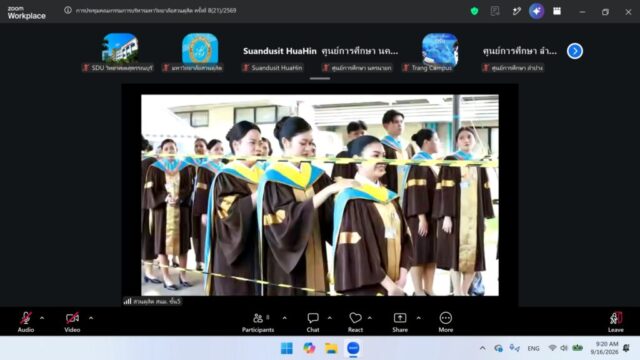The width and height of the screenshot is (640, 360).
Task: Show next participants with blue arrow
Action: click(x=575, y=51)
